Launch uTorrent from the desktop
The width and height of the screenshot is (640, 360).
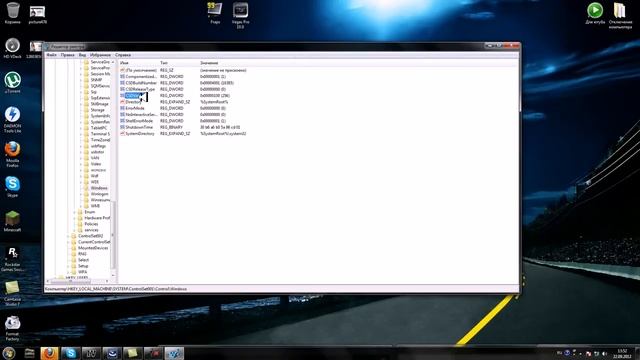coord(13,82)
